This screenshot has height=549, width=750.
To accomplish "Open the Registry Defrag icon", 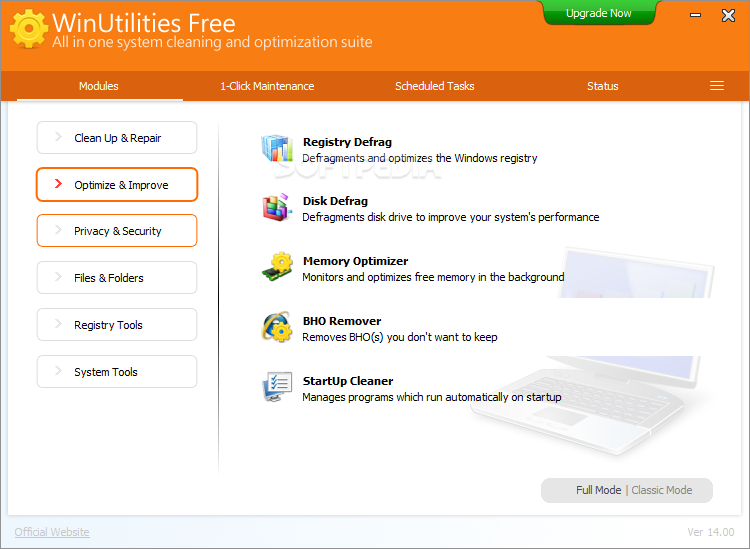I will 277,148.
